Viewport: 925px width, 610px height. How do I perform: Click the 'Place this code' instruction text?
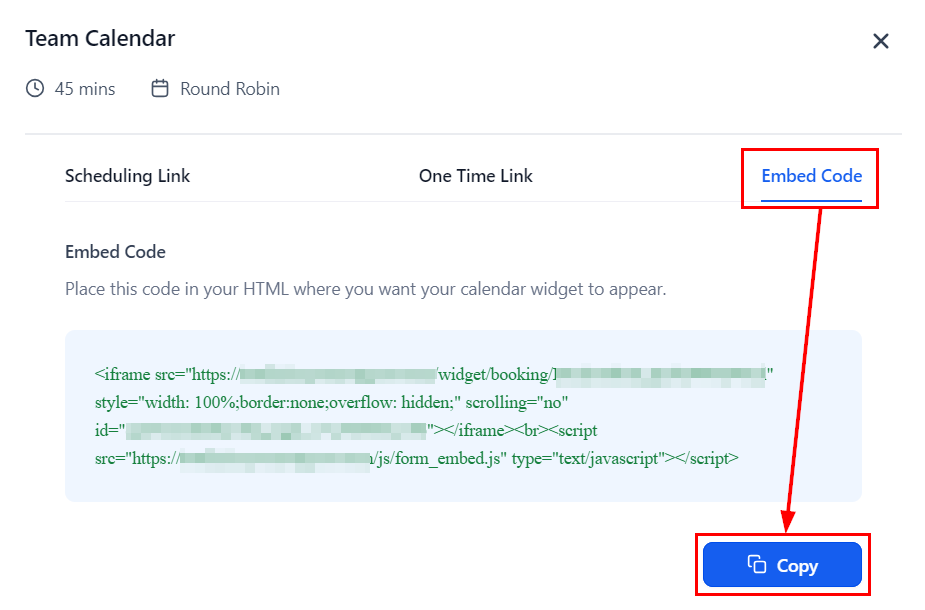pos(365,290)
